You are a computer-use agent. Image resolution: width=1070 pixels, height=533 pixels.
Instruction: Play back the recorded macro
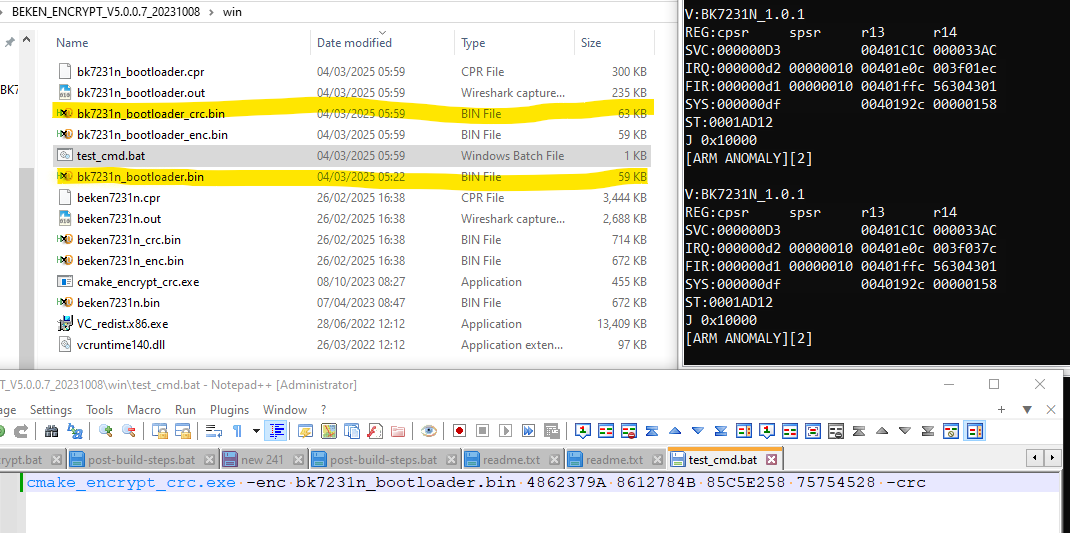coord(506,431)
